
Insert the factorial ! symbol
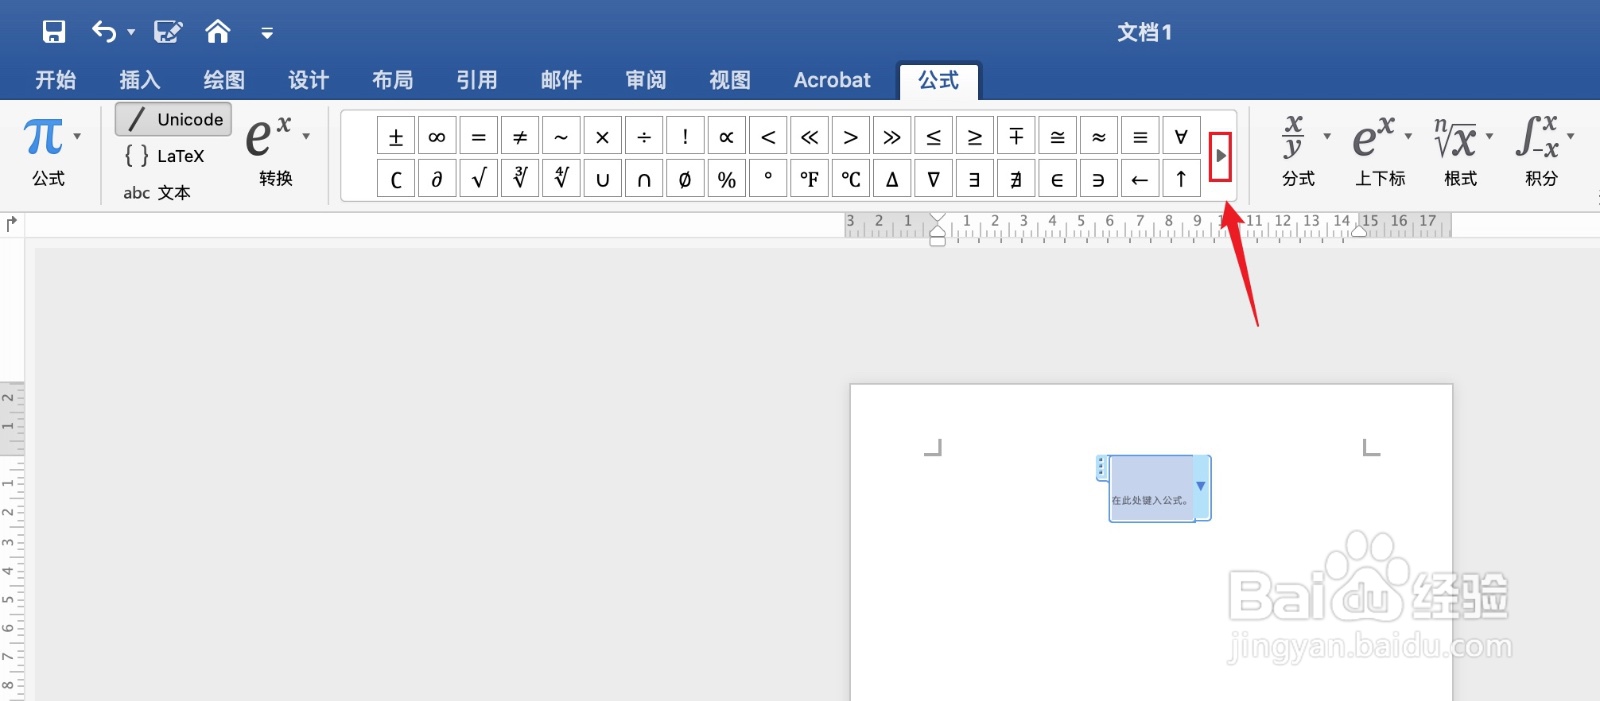[685, 137]
